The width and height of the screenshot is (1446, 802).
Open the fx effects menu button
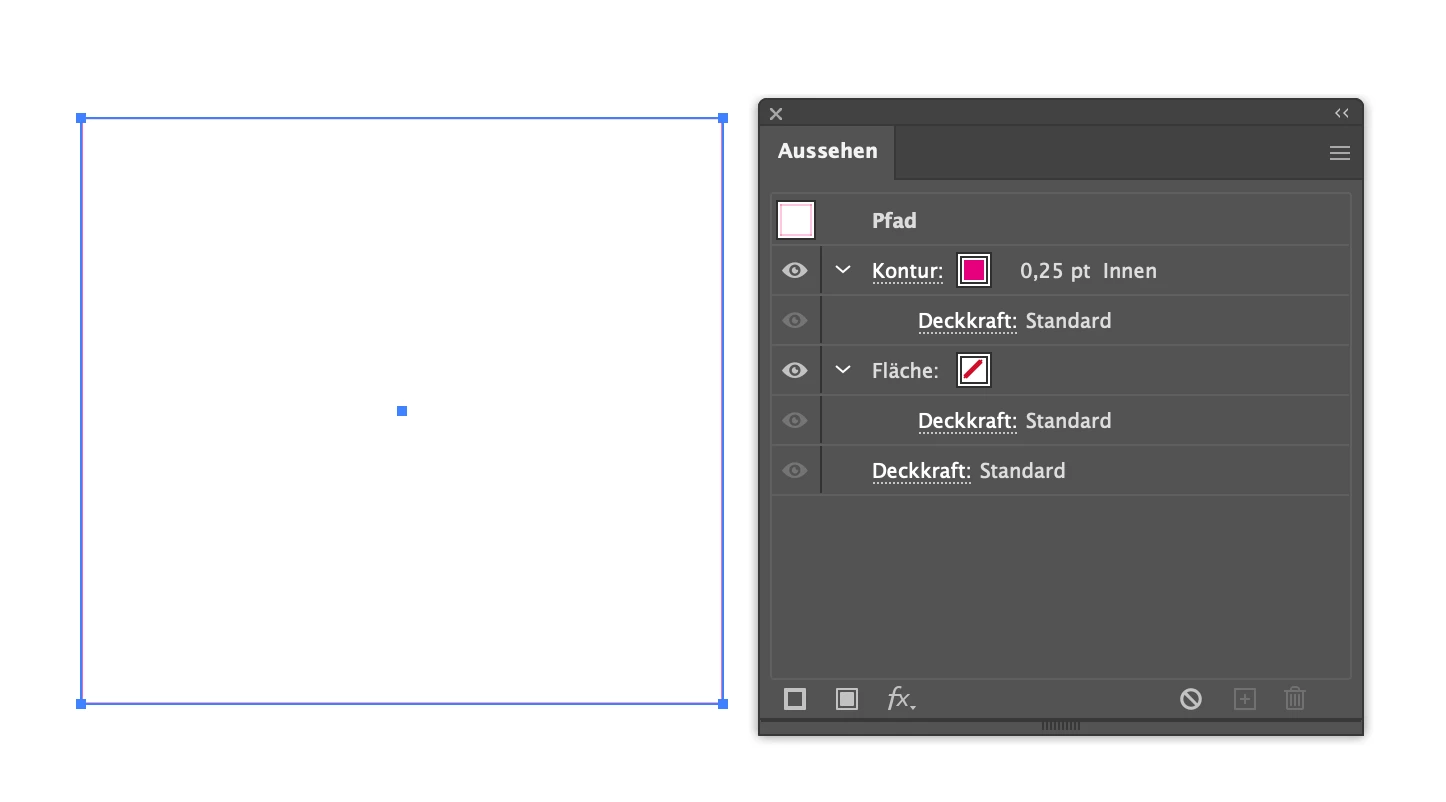click(901, 699)
